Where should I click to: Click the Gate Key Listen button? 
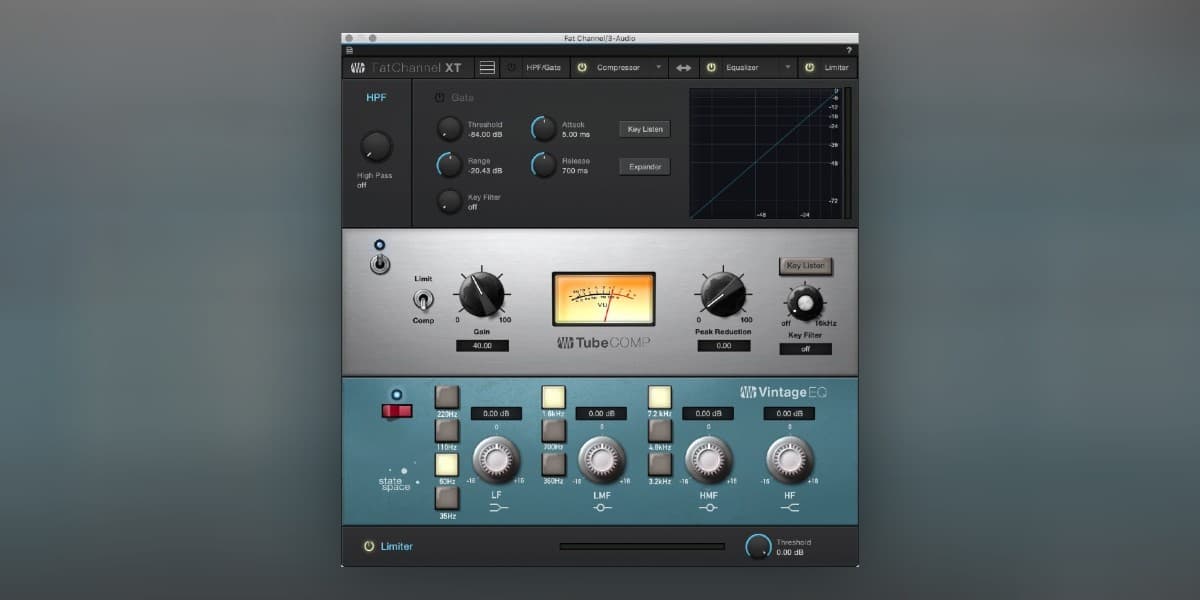coord(645,129)
